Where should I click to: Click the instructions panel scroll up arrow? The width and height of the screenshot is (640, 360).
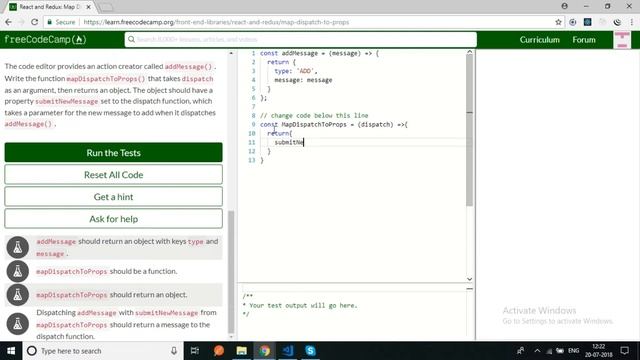(231, 53)
